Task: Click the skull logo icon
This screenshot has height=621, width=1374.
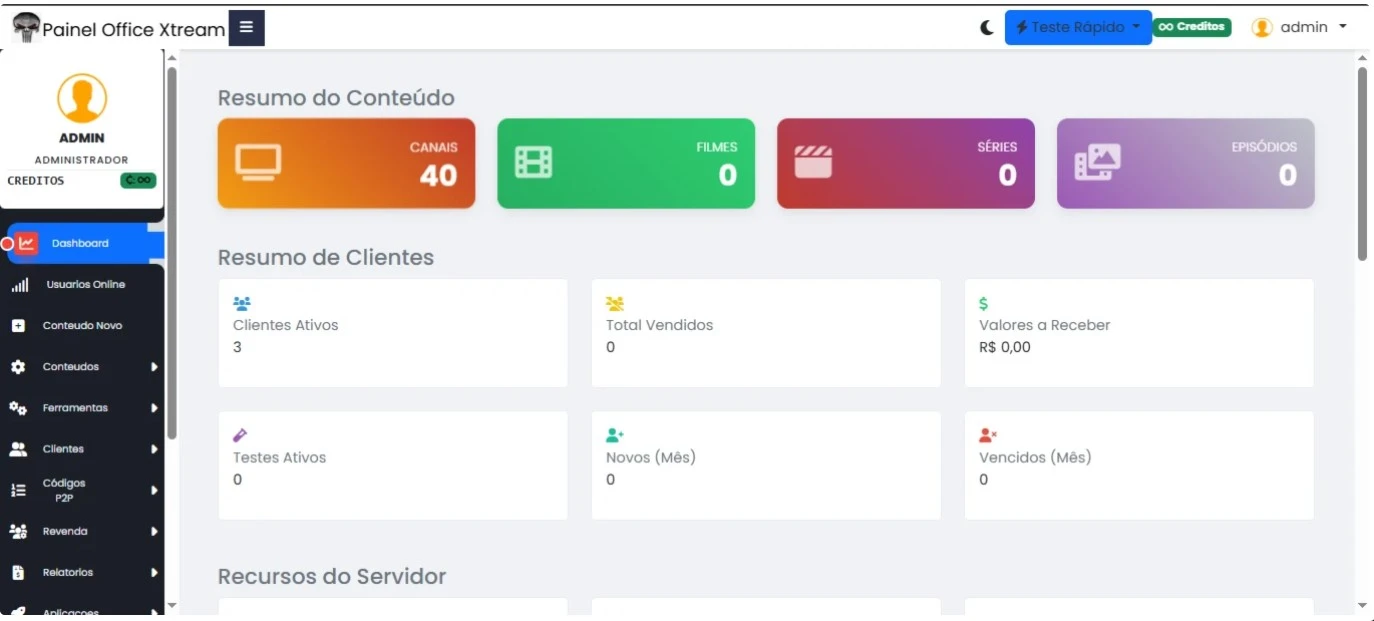Action: [x=25, y=28]
